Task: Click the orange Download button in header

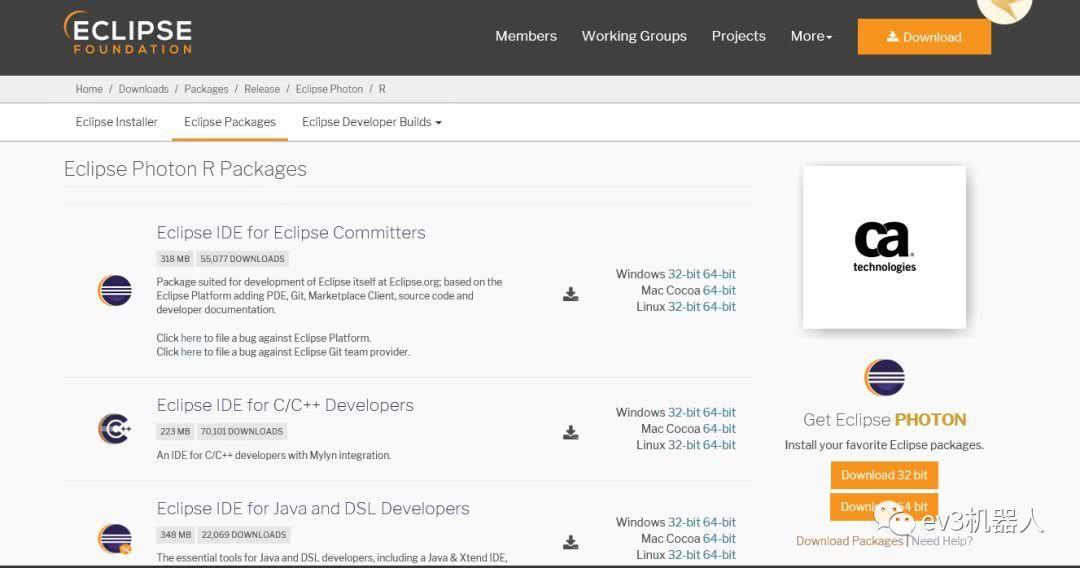Action: click(924, 37)
